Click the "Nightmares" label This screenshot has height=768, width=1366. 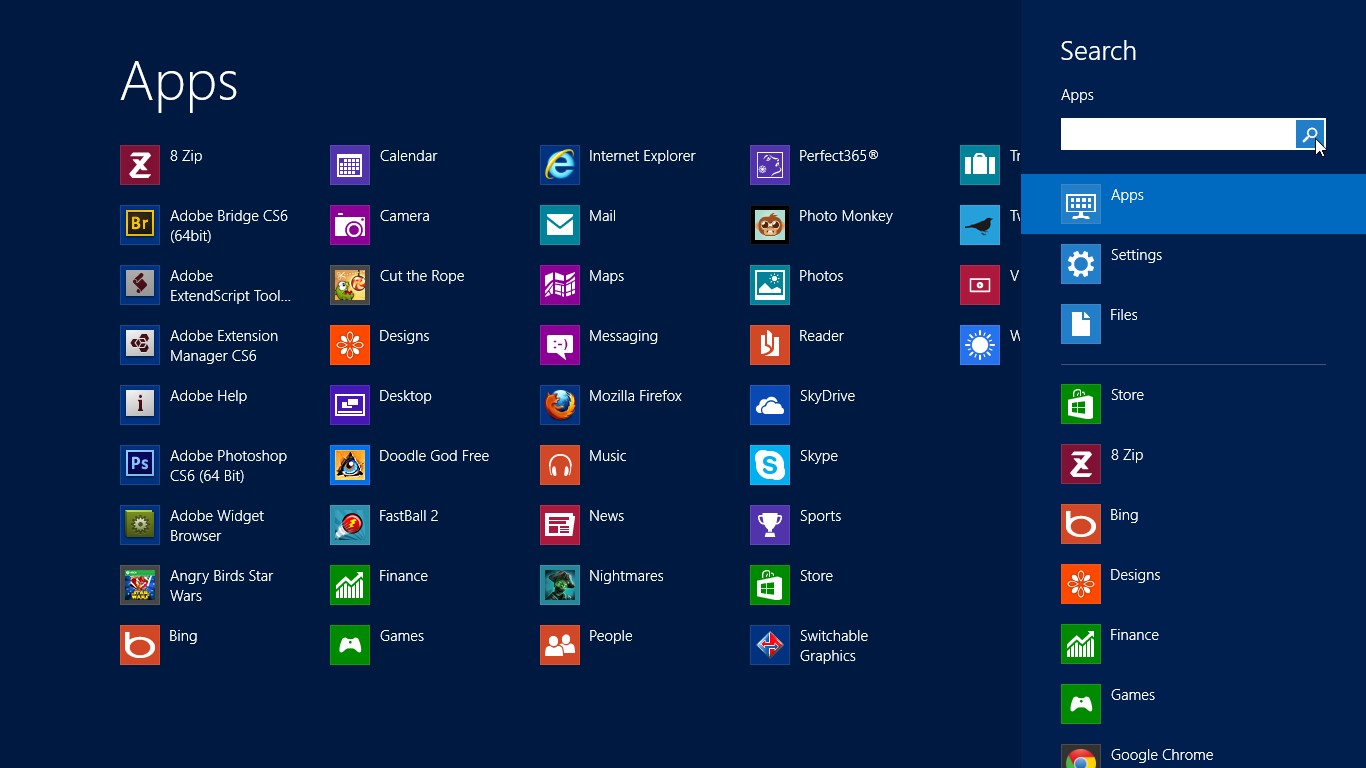[626, 576]
